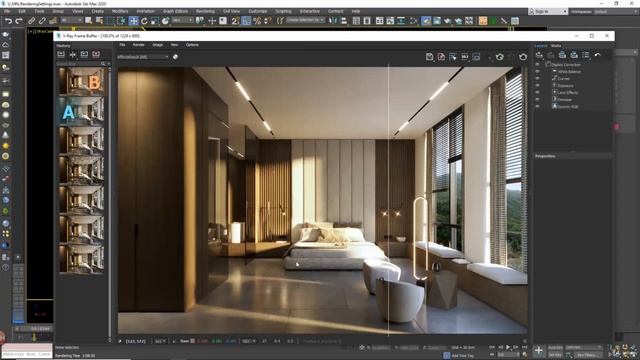
Task: Toggle the Angle Snap icon
Action: point(246,21)
